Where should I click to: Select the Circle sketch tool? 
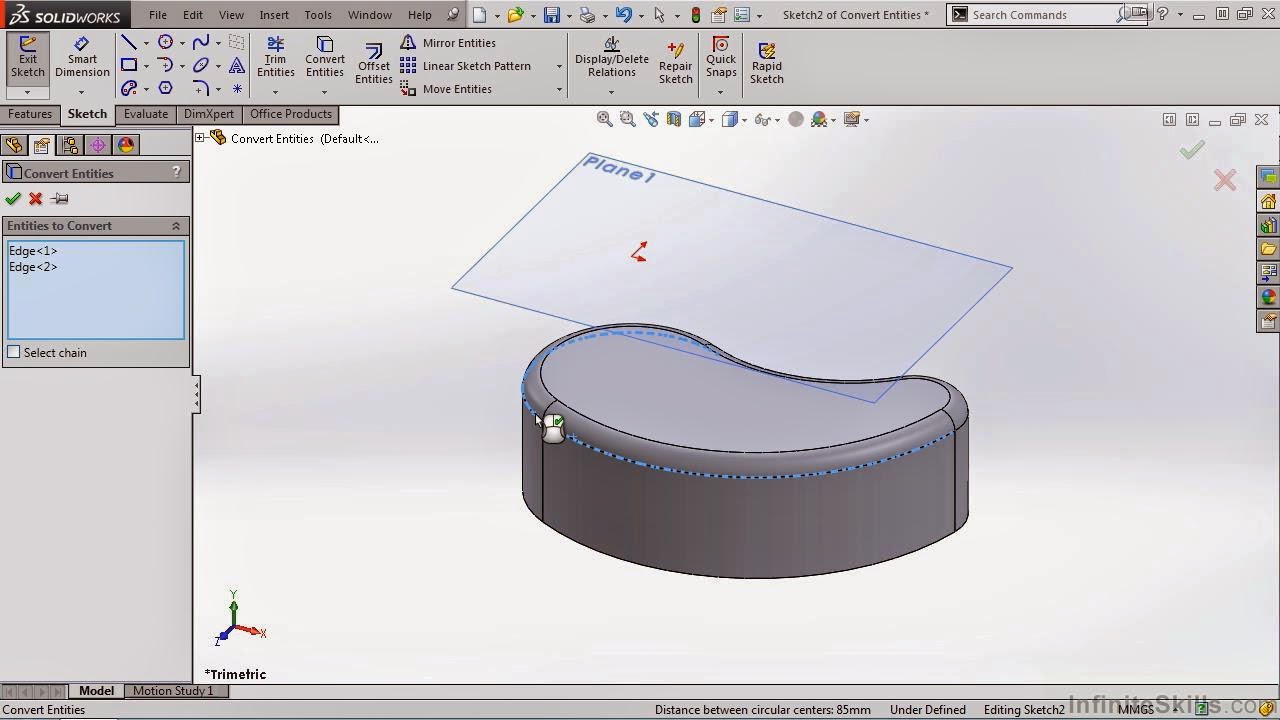point(165,42)
